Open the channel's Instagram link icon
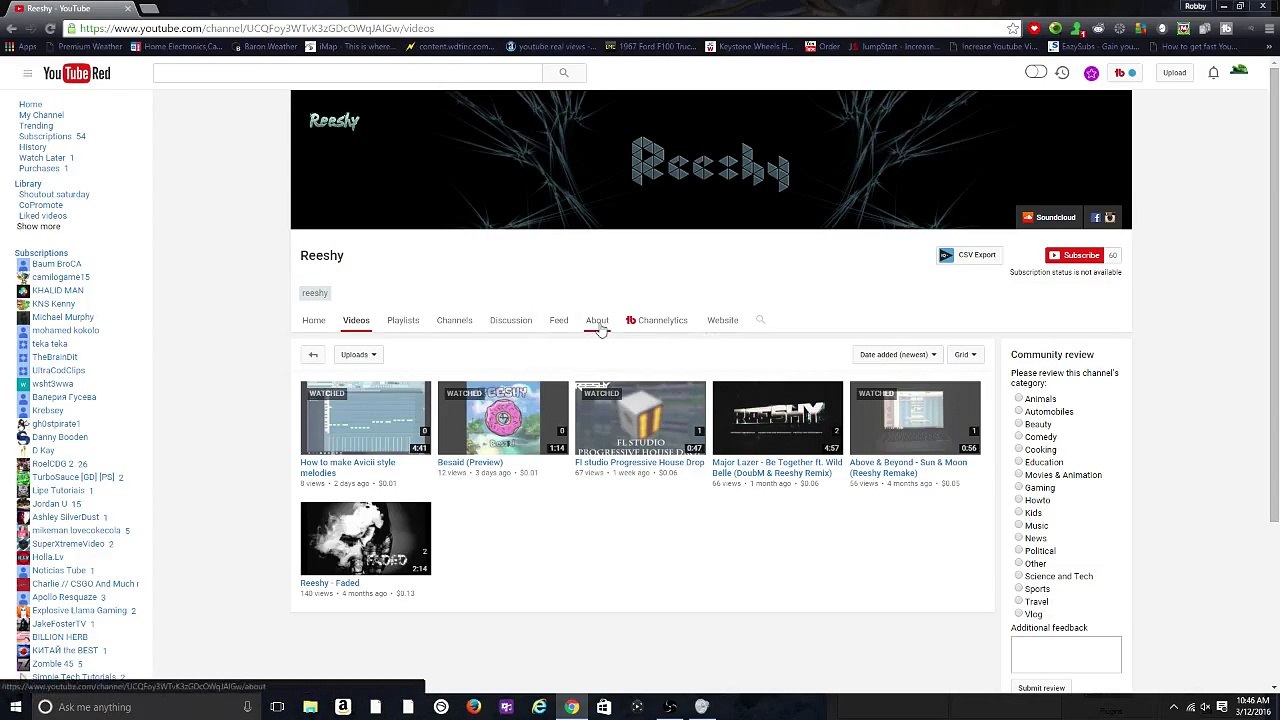This screenshot has width=1280, height=720. tap(1109, 217)
